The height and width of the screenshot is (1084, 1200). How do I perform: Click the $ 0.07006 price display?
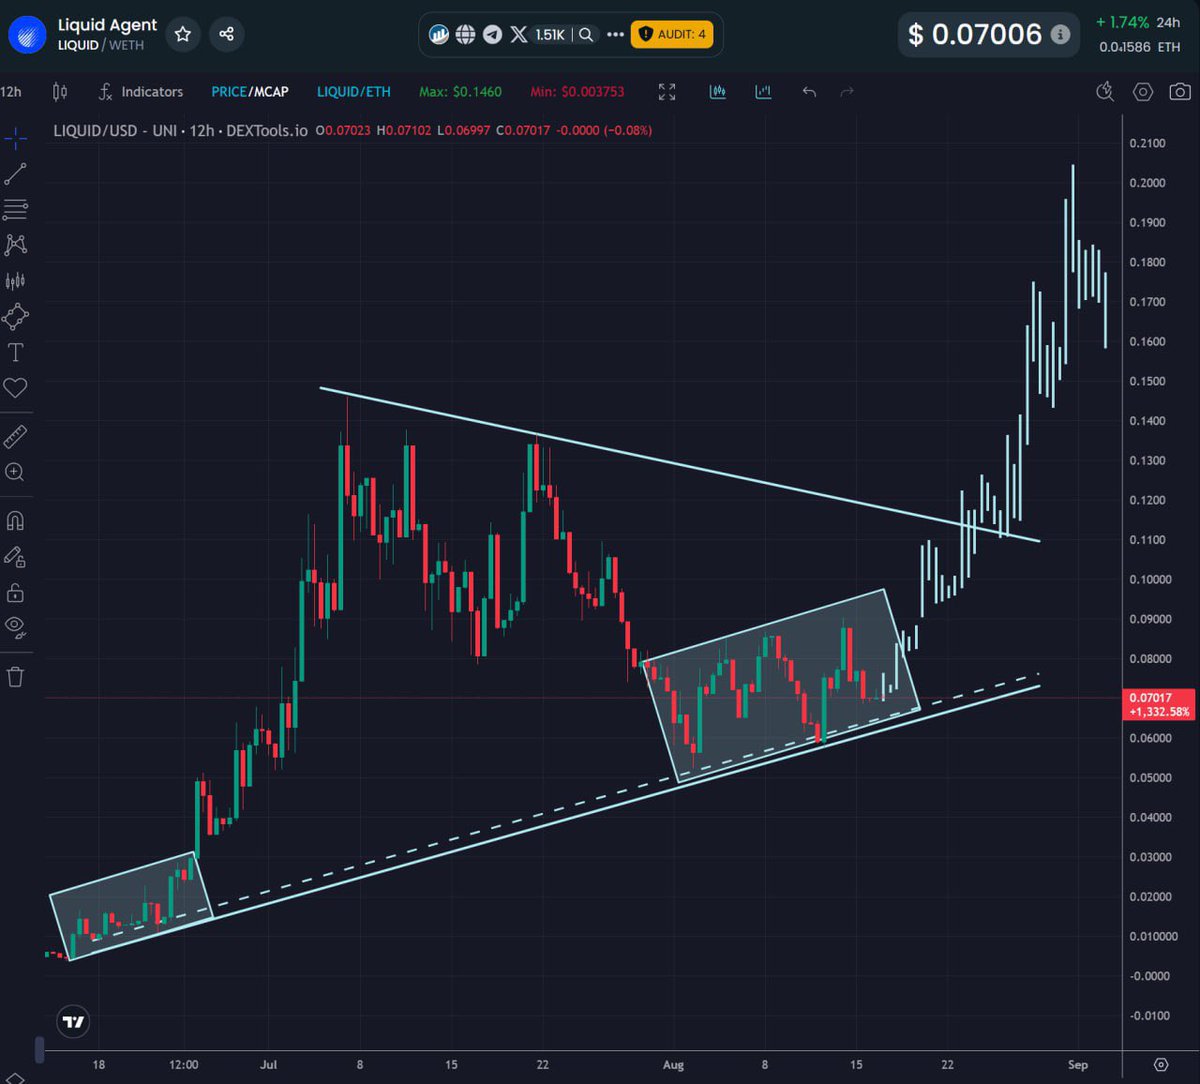point(975,35)
